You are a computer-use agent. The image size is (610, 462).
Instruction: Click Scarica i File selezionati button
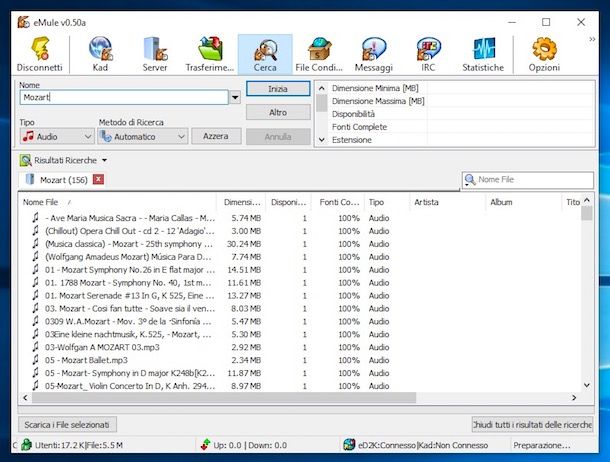[67, 425]
